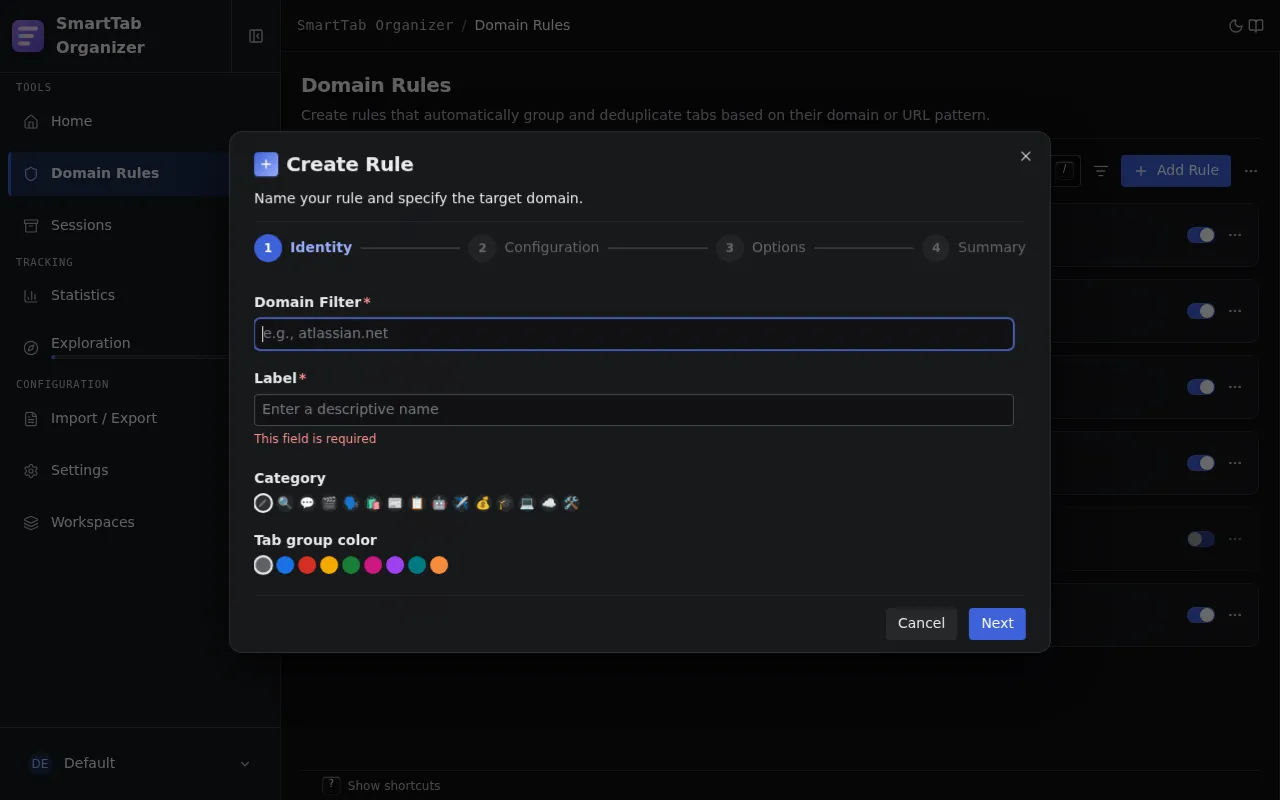The image size is (1280, 800).
Task: Choose the airplane travel category
Action: point(461,503)
